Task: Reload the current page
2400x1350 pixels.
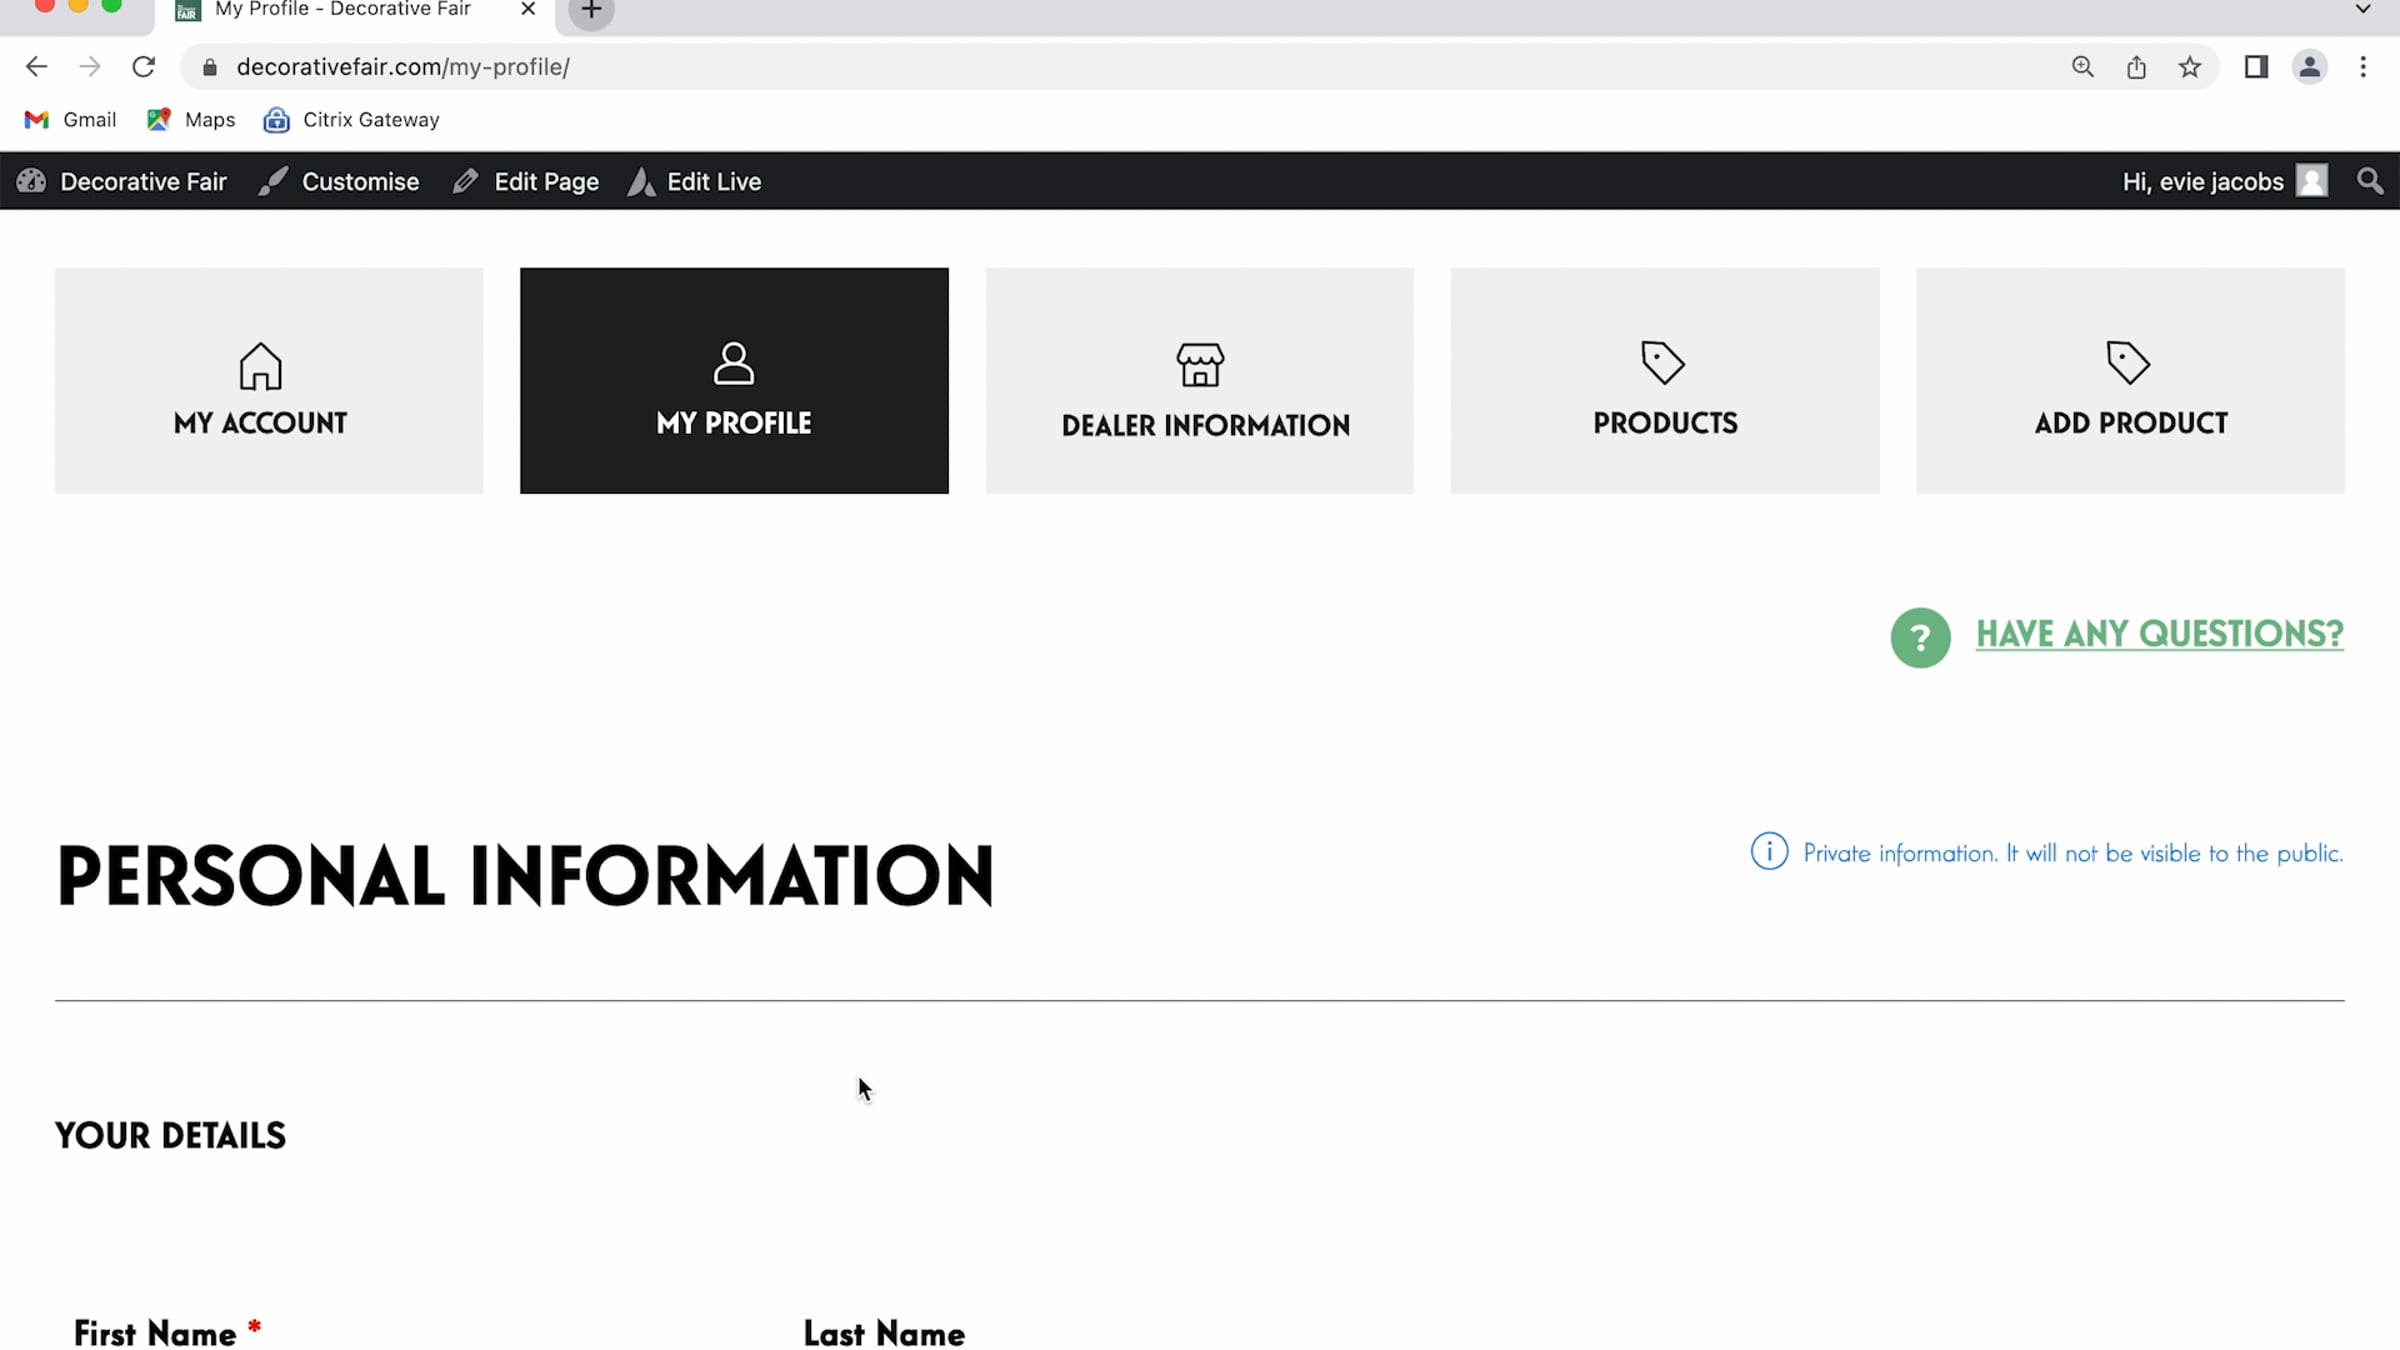Action: (x=143, y=67)
